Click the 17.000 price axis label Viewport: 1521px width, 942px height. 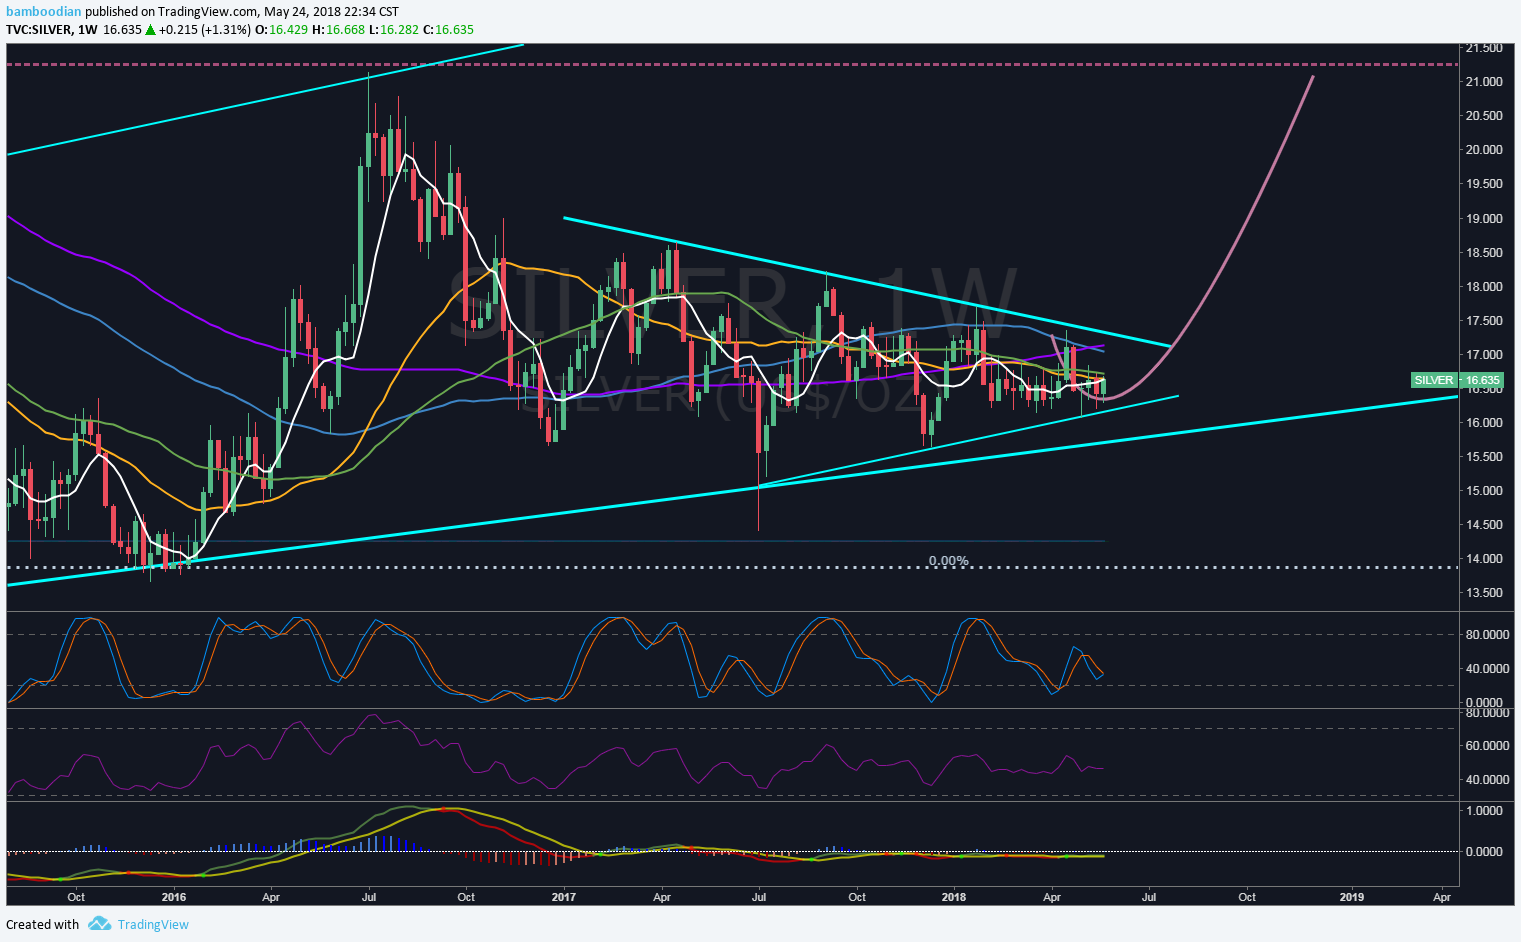pos(1483,354)
